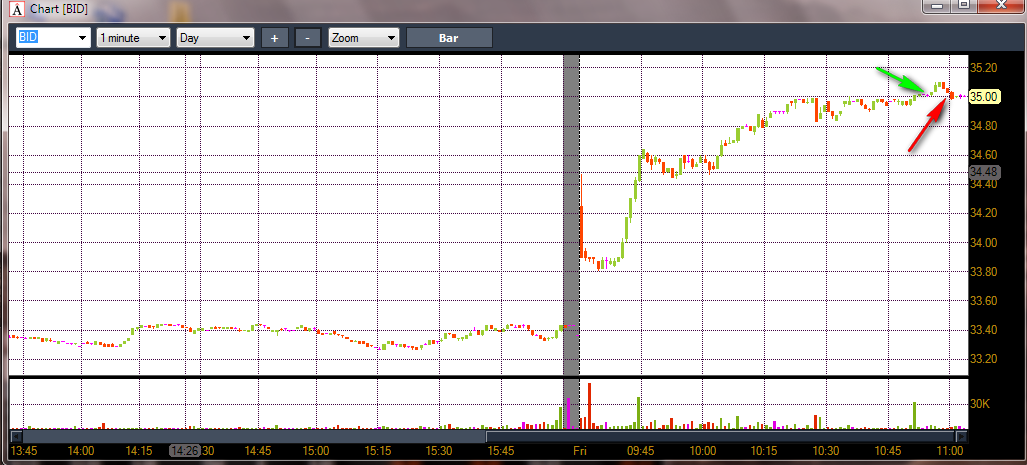Click the 34.00 price axis label
This screenshot has height=465, width=1027.
984,242
